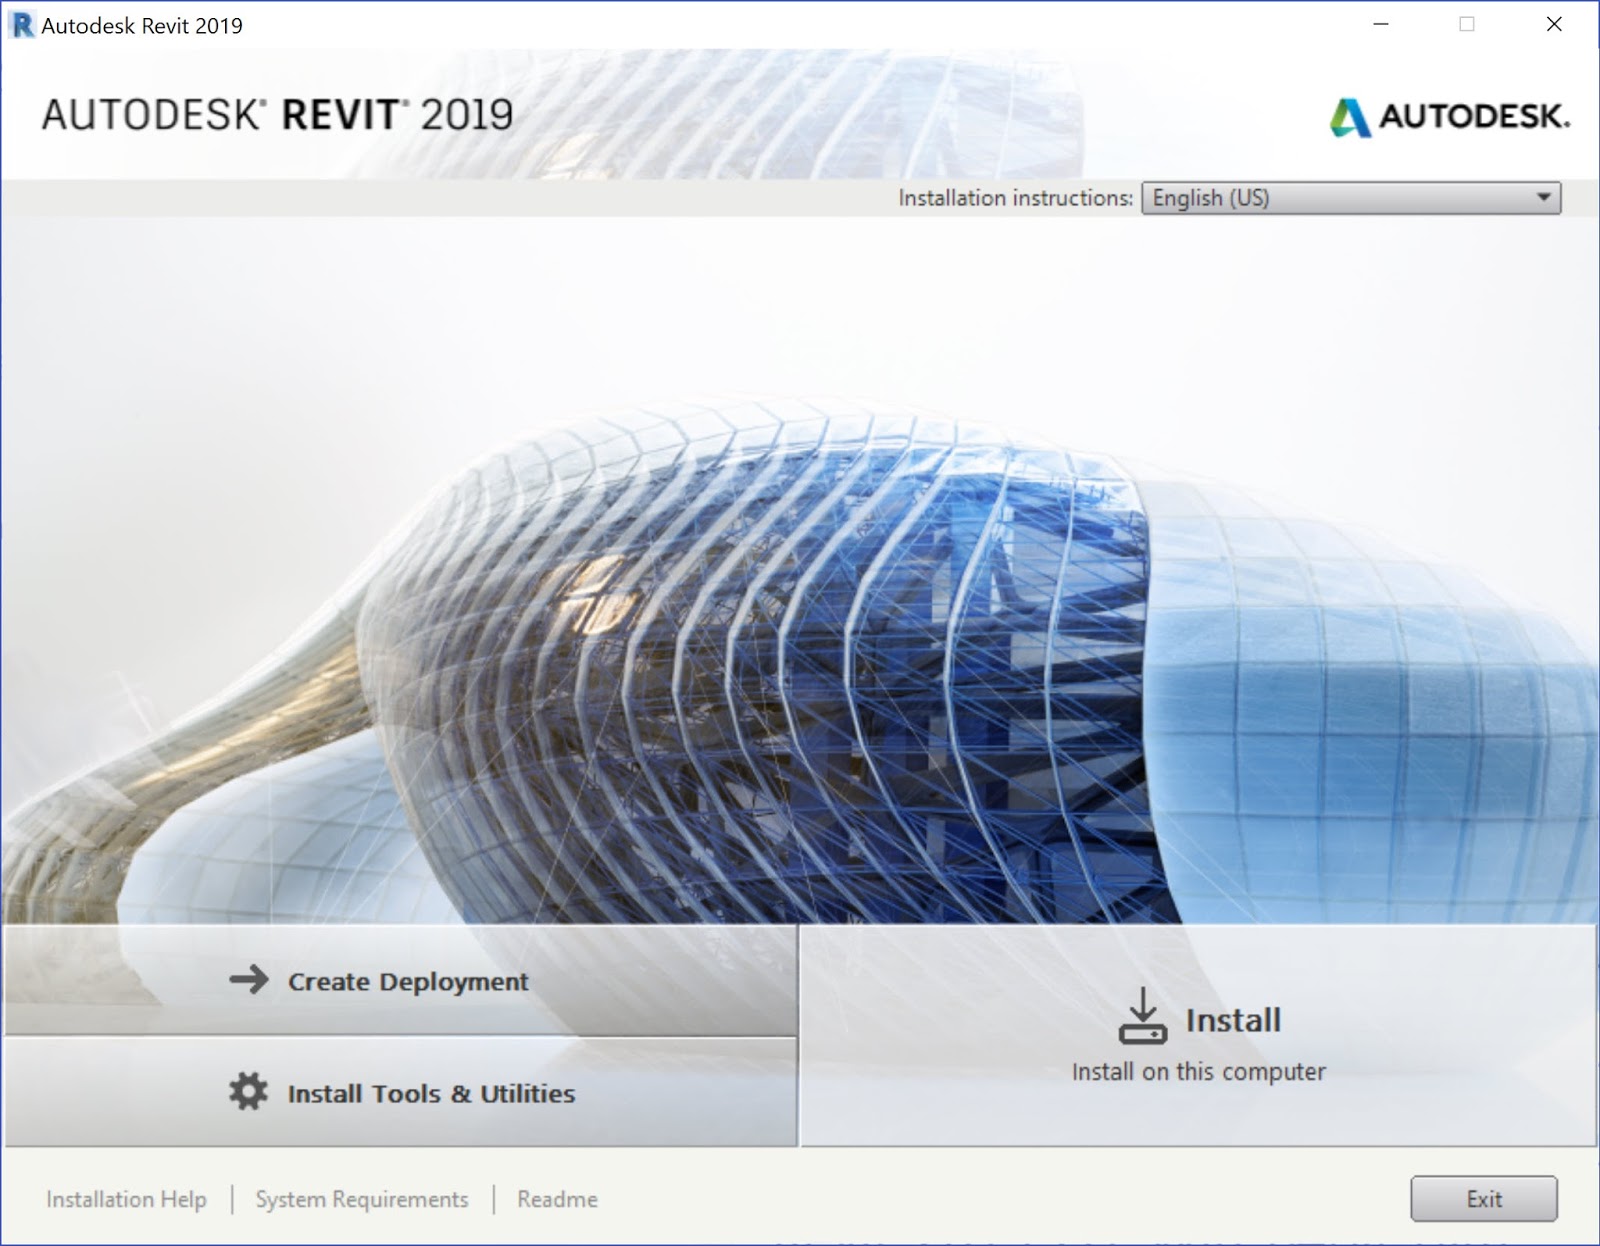
Task: Click the 'Install Tools & Utilities' label
Action: [431, 1094]
